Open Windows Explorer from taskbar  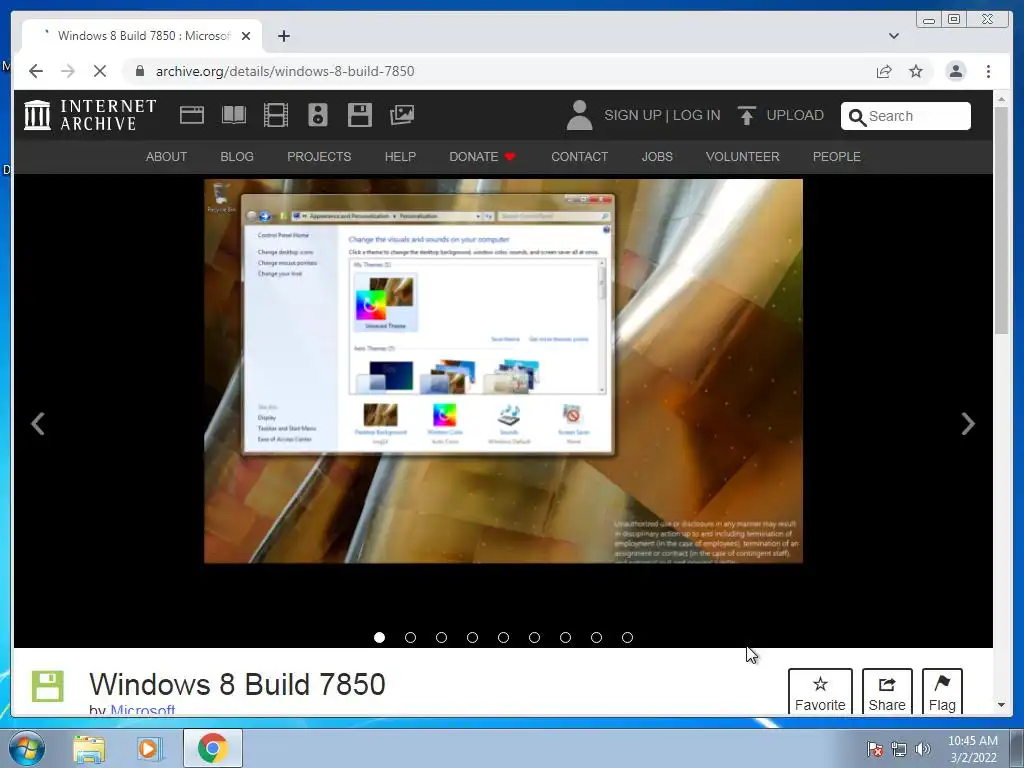pyautogui.click(x=89, y=749)
